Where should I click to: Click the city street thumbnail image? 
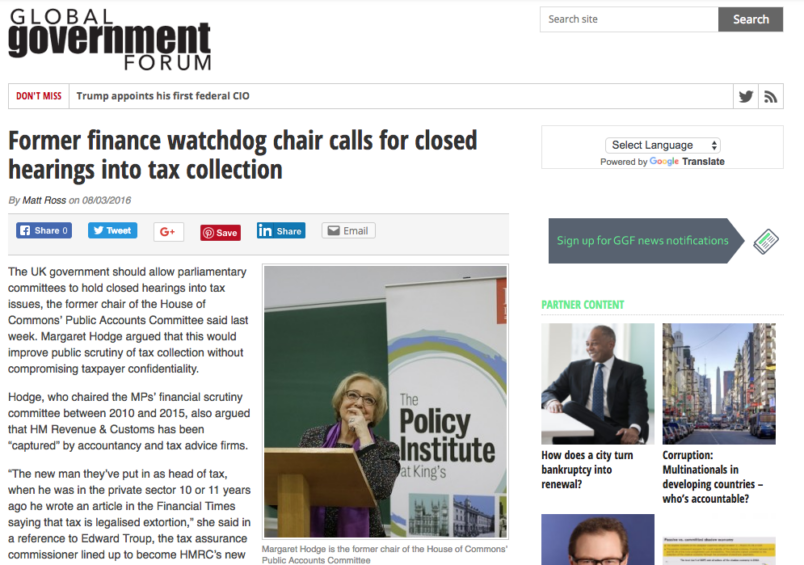719,384
